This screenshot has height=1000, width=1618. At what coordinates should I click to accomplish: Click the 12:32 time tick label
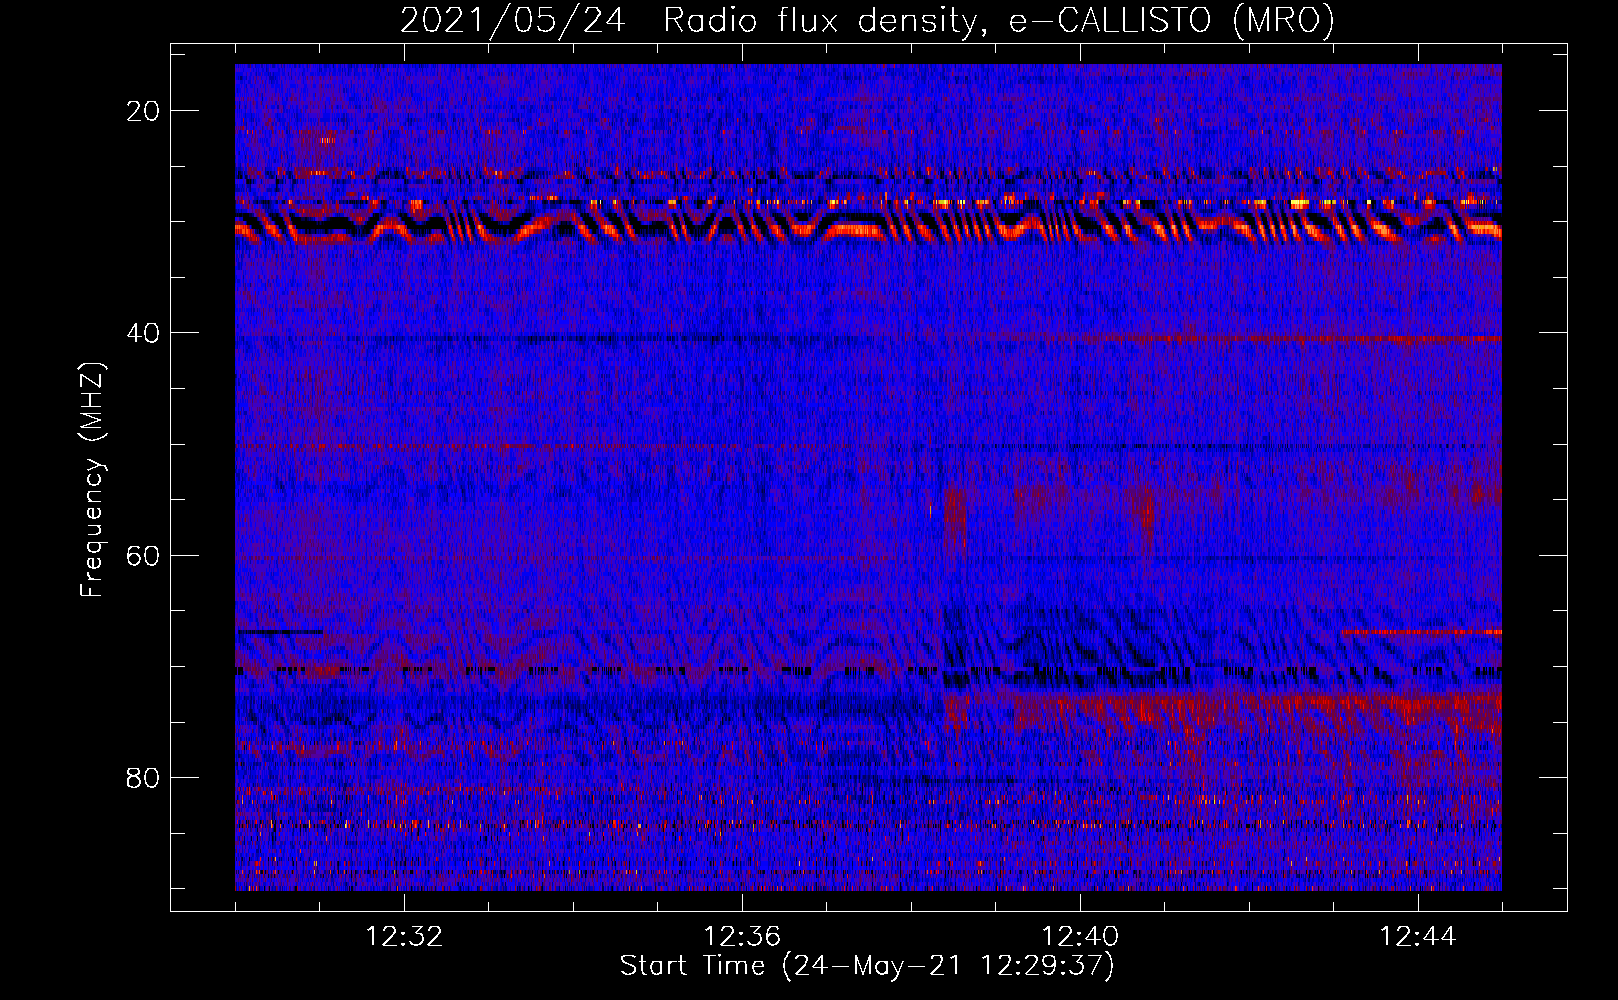[404, 937]
